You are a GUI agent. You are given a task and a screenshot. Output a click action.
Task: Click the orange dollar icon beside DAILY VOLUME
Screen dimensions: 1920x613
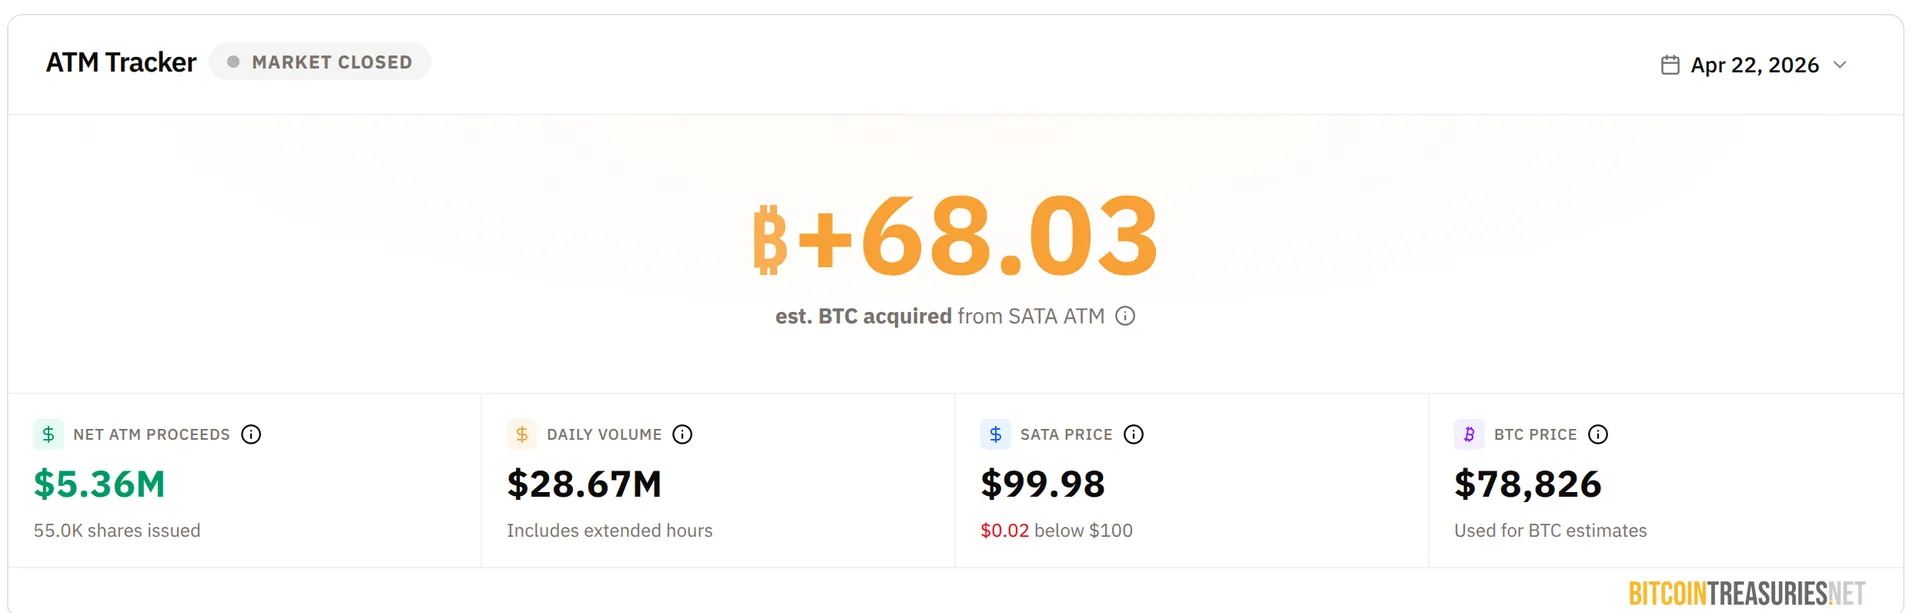521,434
